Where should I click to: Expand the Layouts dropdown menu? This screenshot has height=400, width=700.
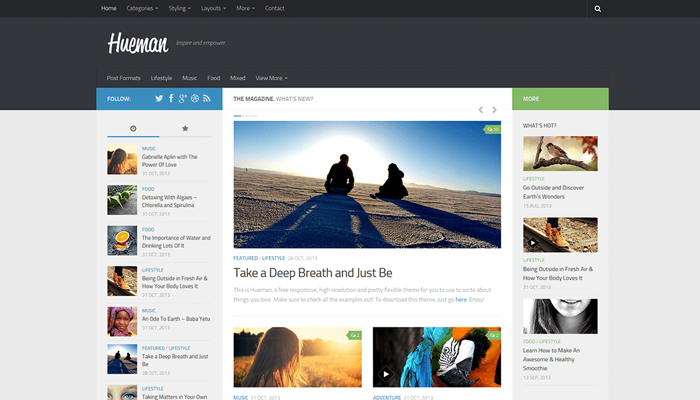(213, 8)
